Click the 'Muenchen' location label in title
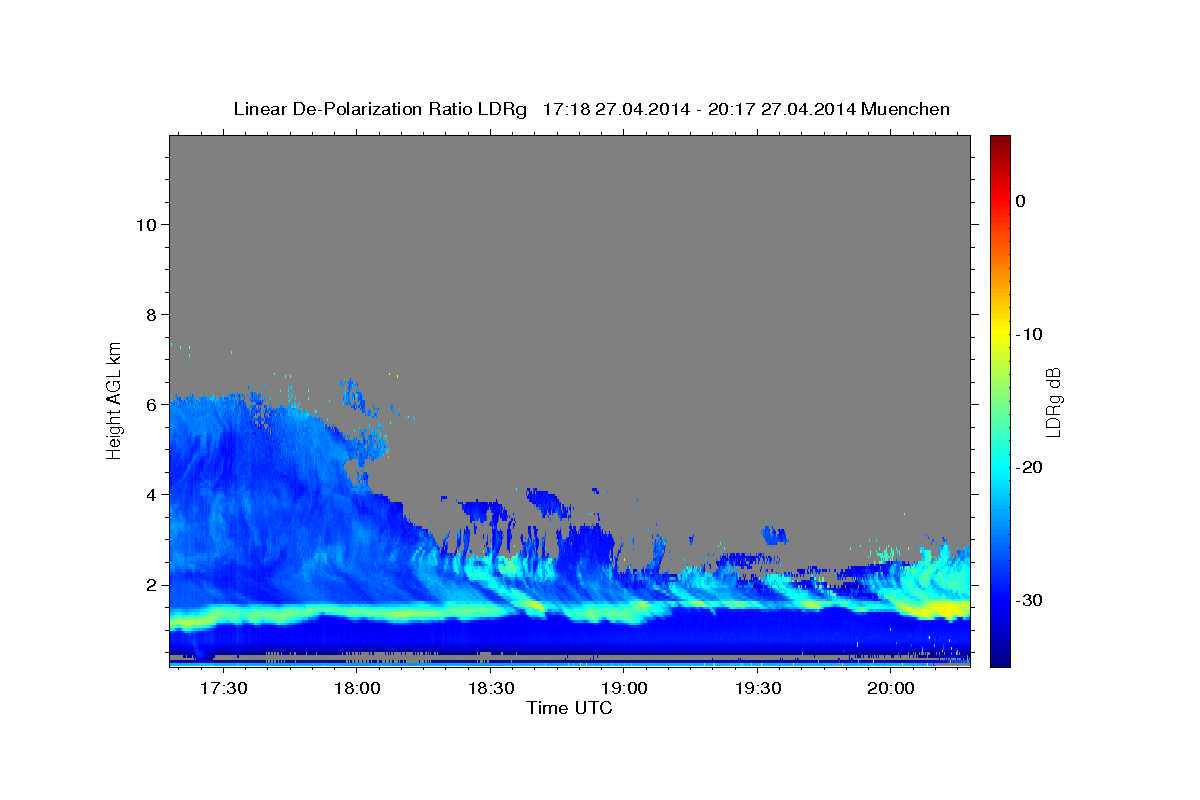This screenshot has height=800, width=1200. 907,109
